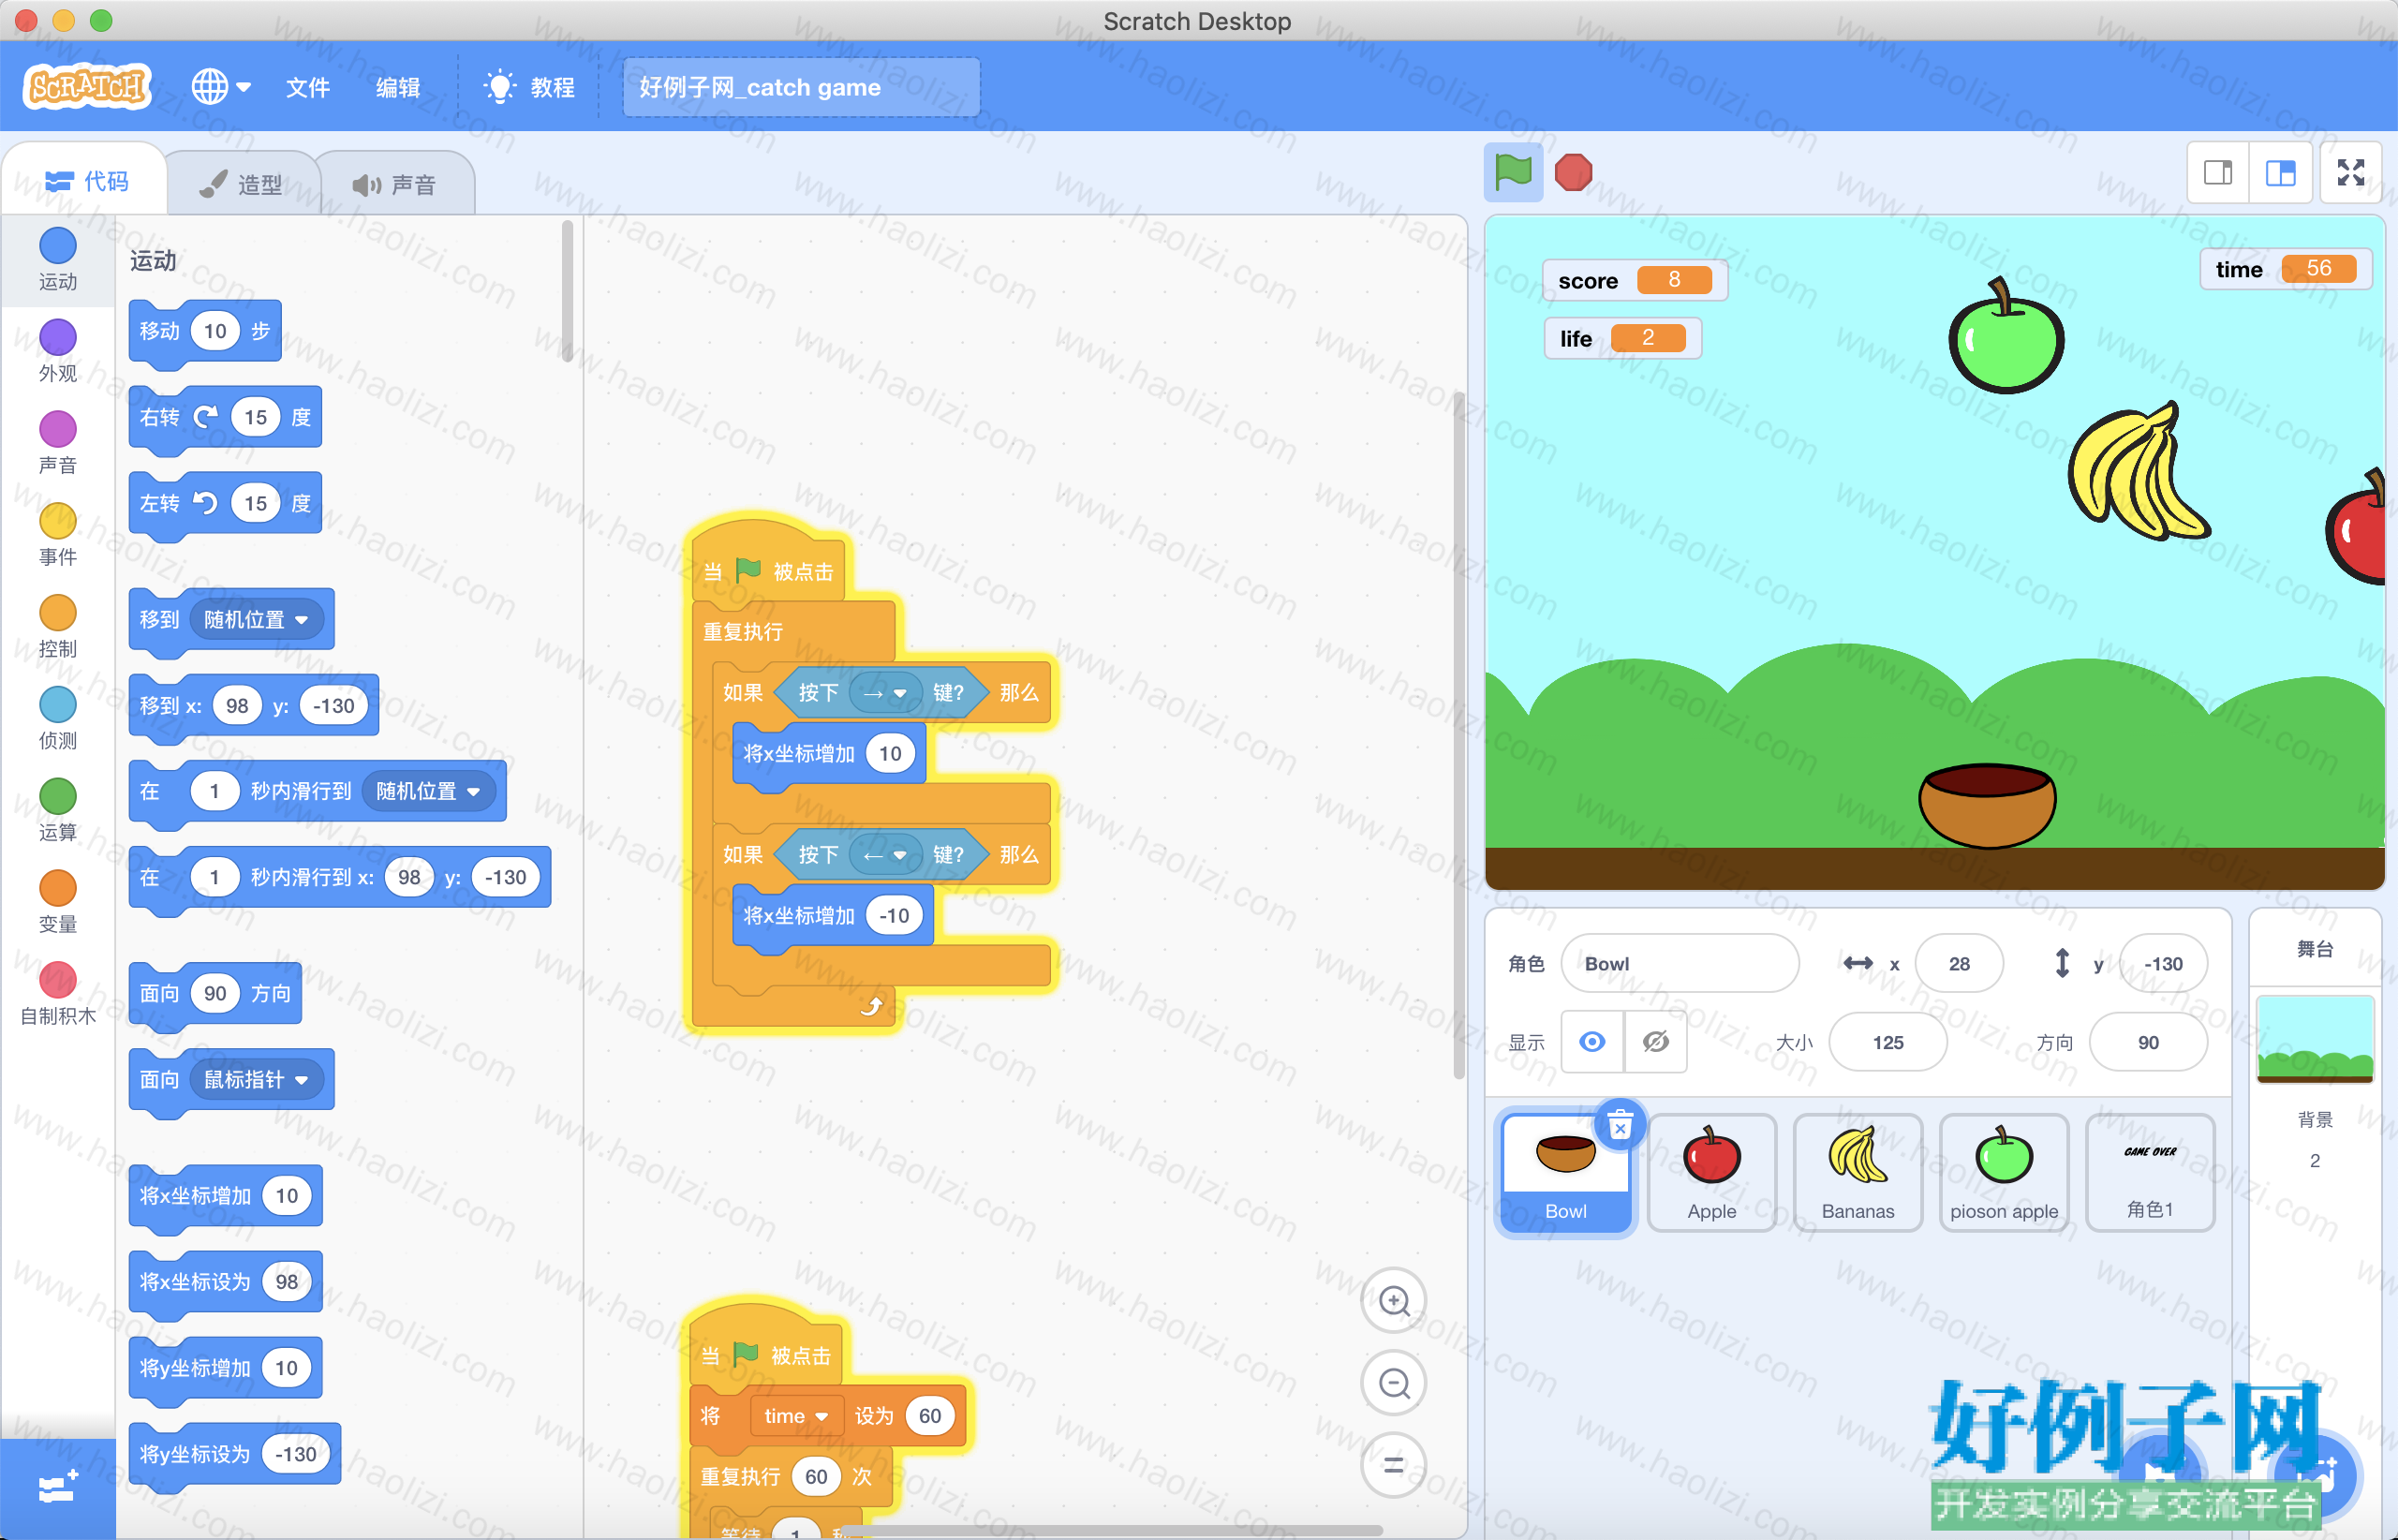Click the 移动 10 步 block
The height and width of the screenshot is (1540, 2398).
[x=205, y=331]
